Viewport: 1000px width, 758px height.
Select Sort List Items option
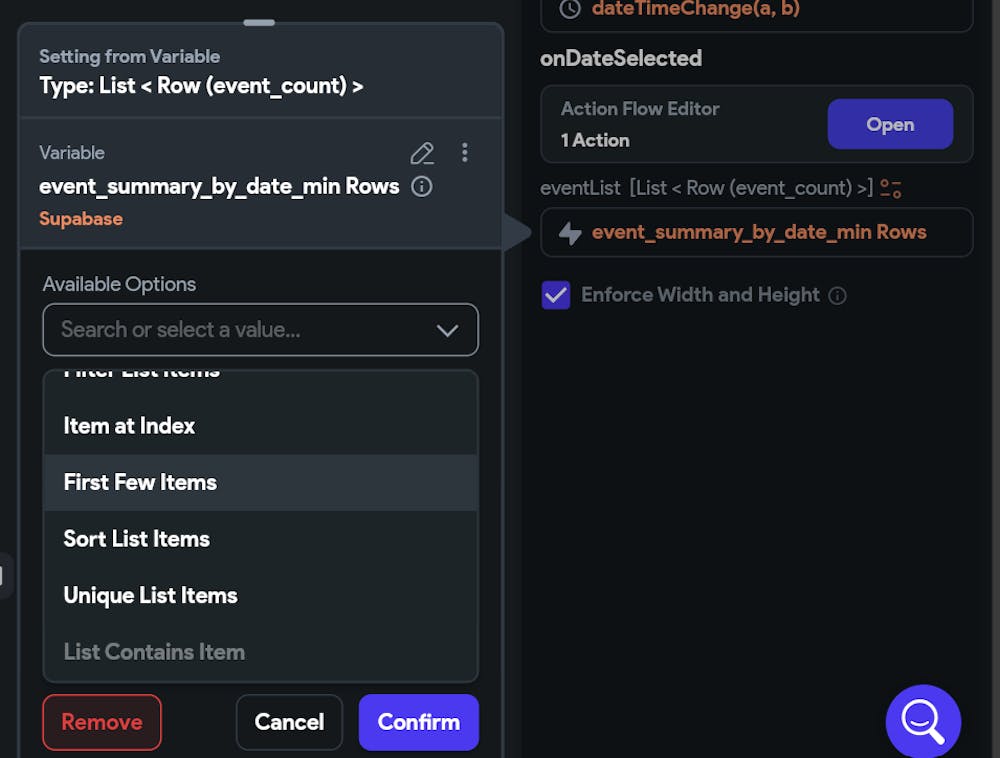tap(136, 539)
